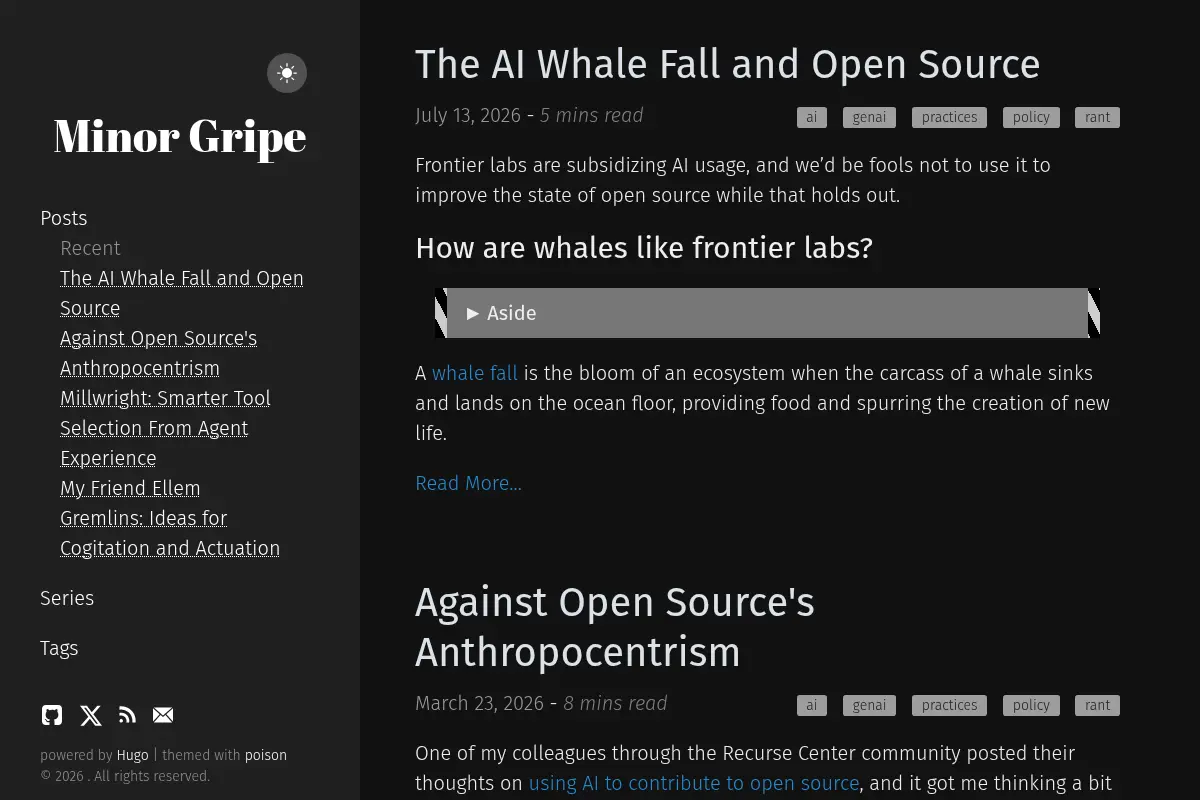
Task: Open the X (Twitter) profile icon
Action: tap(91, 715)
